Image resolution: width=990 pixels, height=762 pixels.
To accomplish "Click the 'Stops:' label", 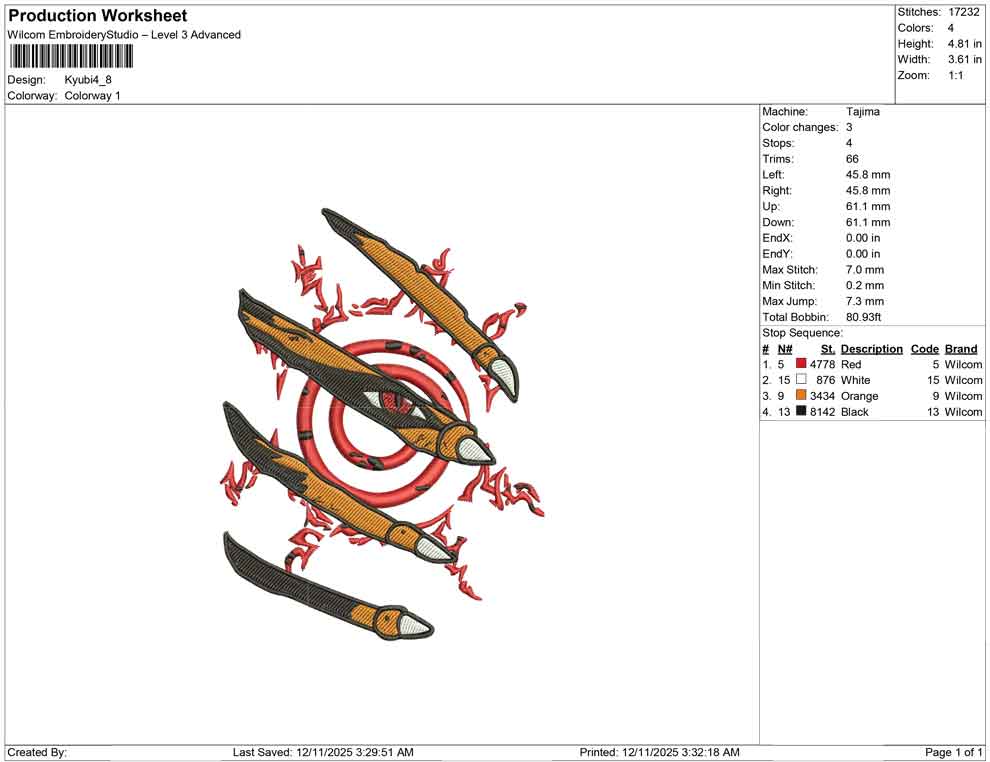I will [x=778, y=143].
